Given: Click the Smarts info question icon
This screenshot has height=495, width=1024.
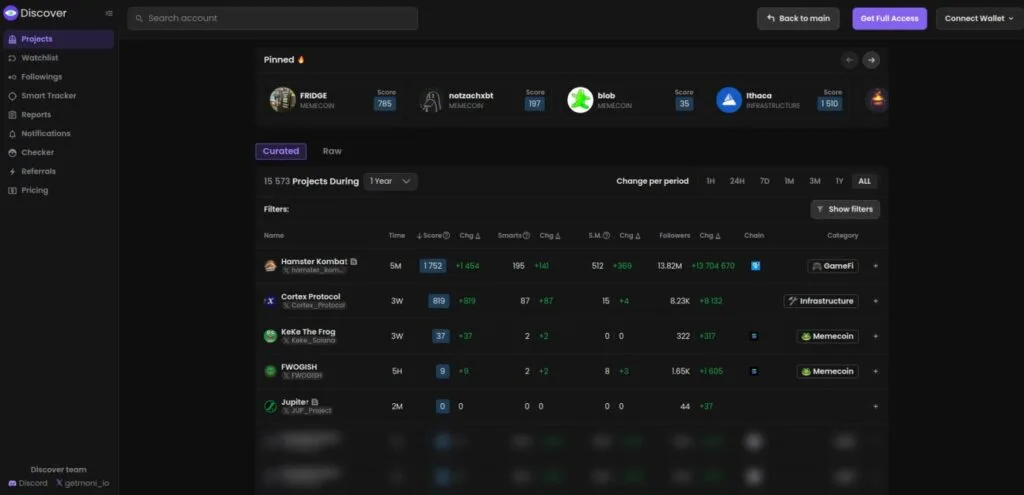Looking at the screenshot, I should point(526,236).
